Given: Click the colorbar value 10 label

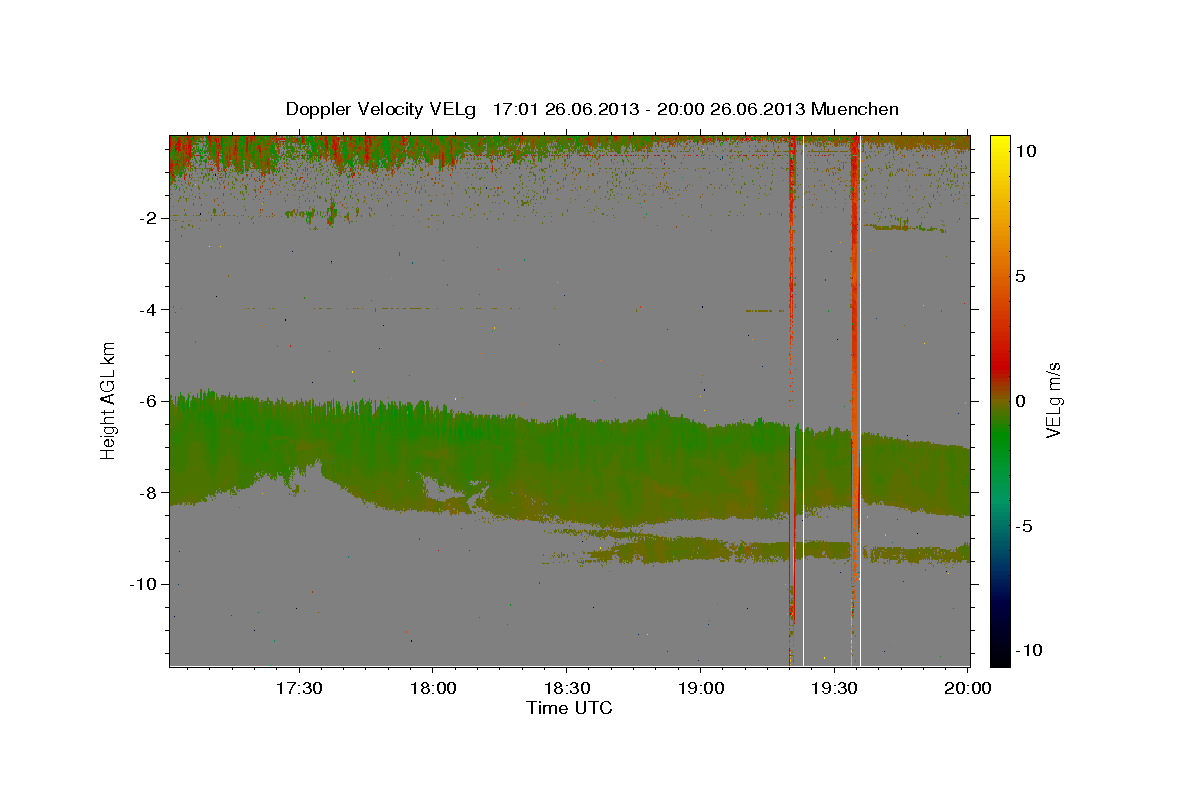Looking at the screenshot, I should click(1026, 150).
